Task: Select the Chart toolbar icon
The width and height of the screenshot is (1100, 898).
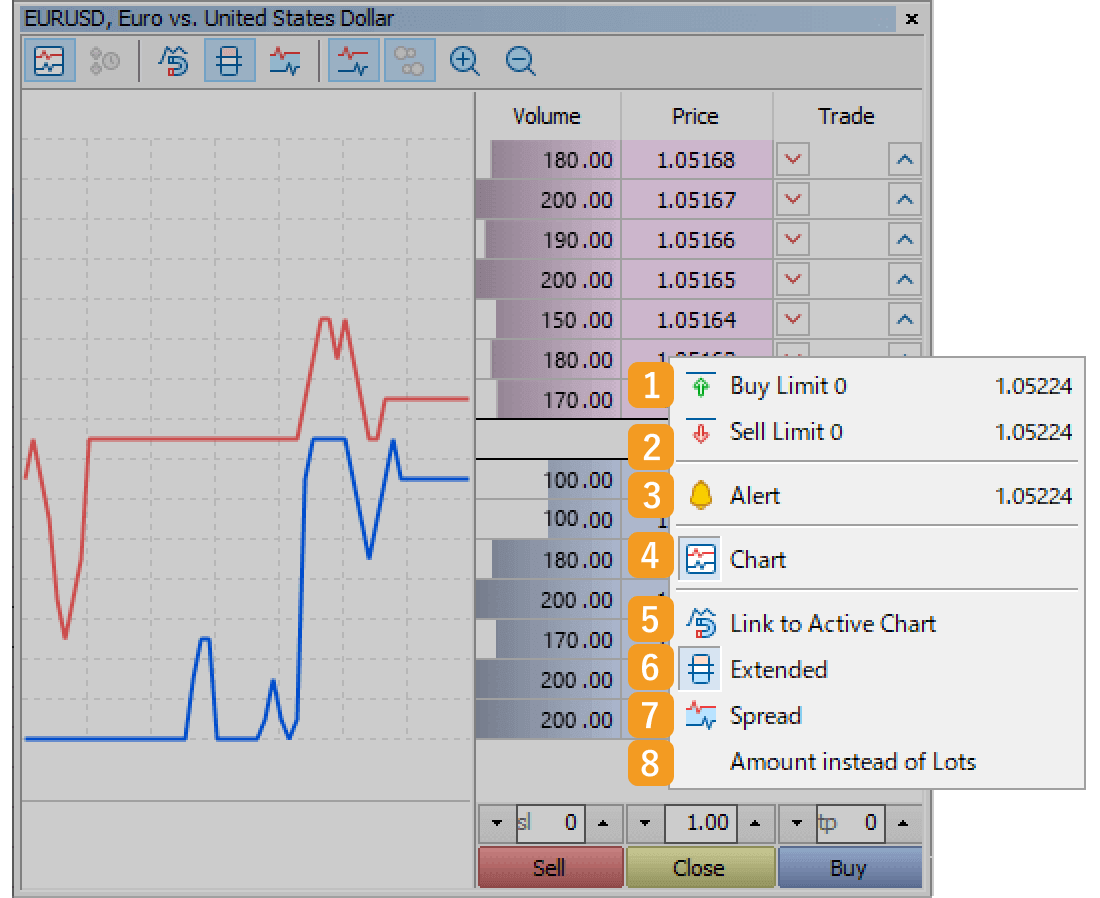Action: tap(49, 60)
